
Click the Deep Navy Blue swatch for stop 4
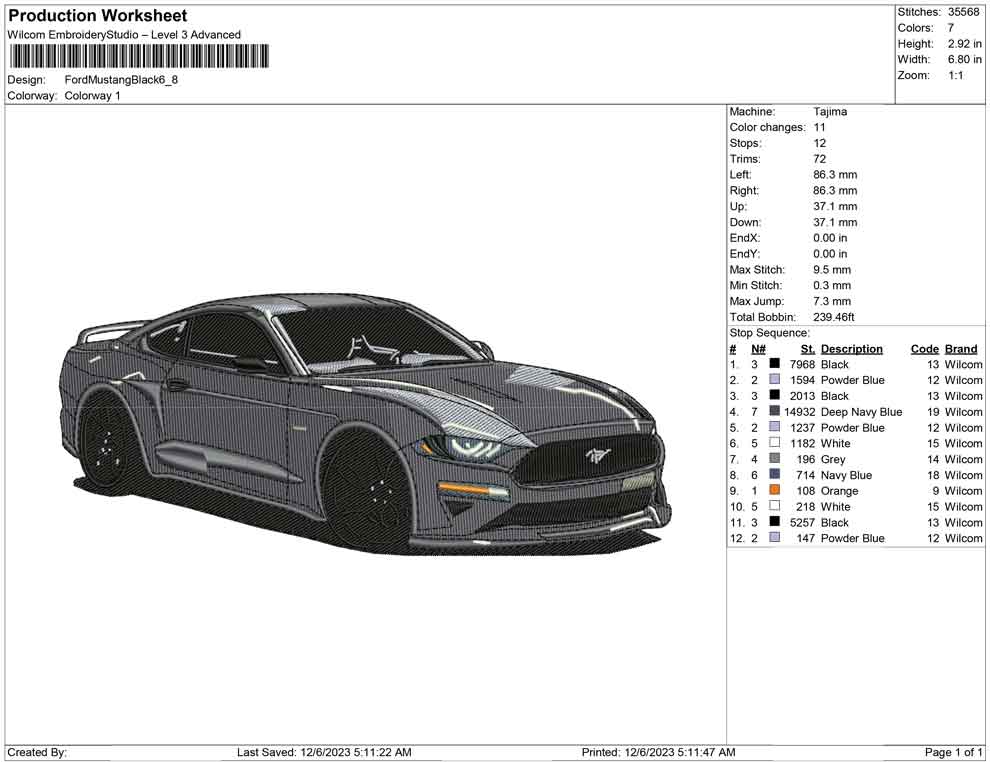774,411
